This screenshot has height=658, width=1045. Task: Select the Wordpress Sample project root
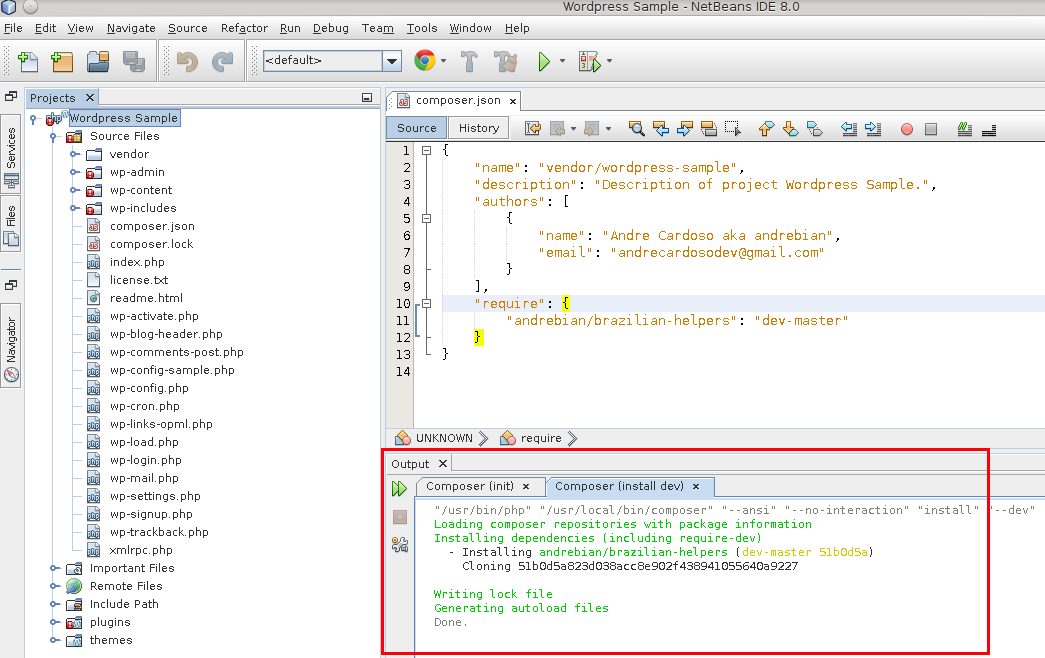click(x=124, y=118)
